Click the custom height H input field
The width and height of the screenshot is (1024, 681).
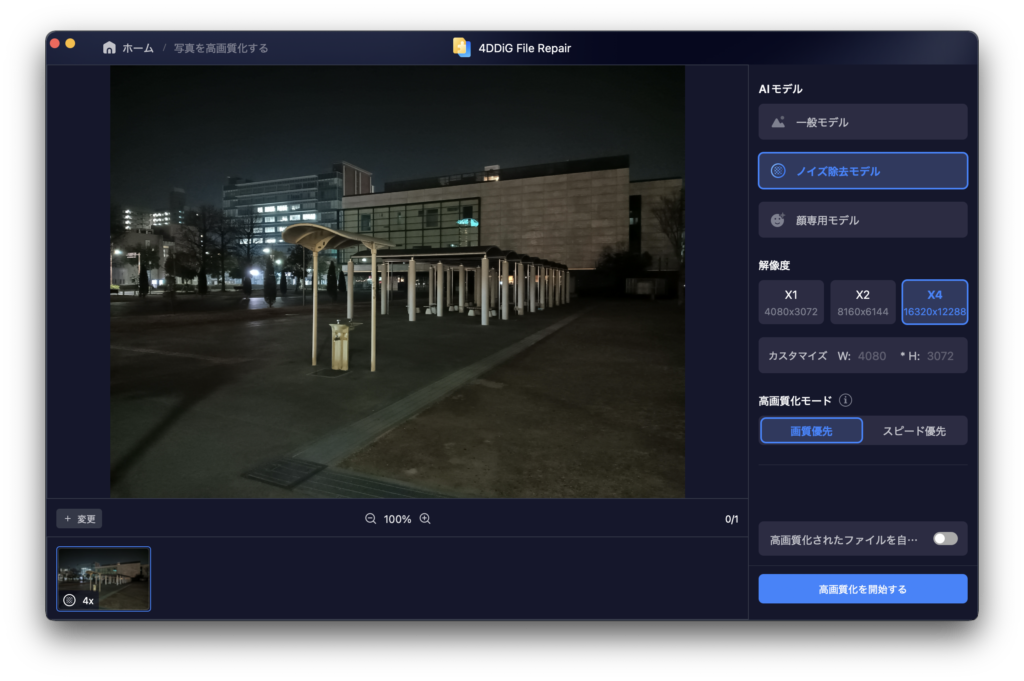[939, 356]
